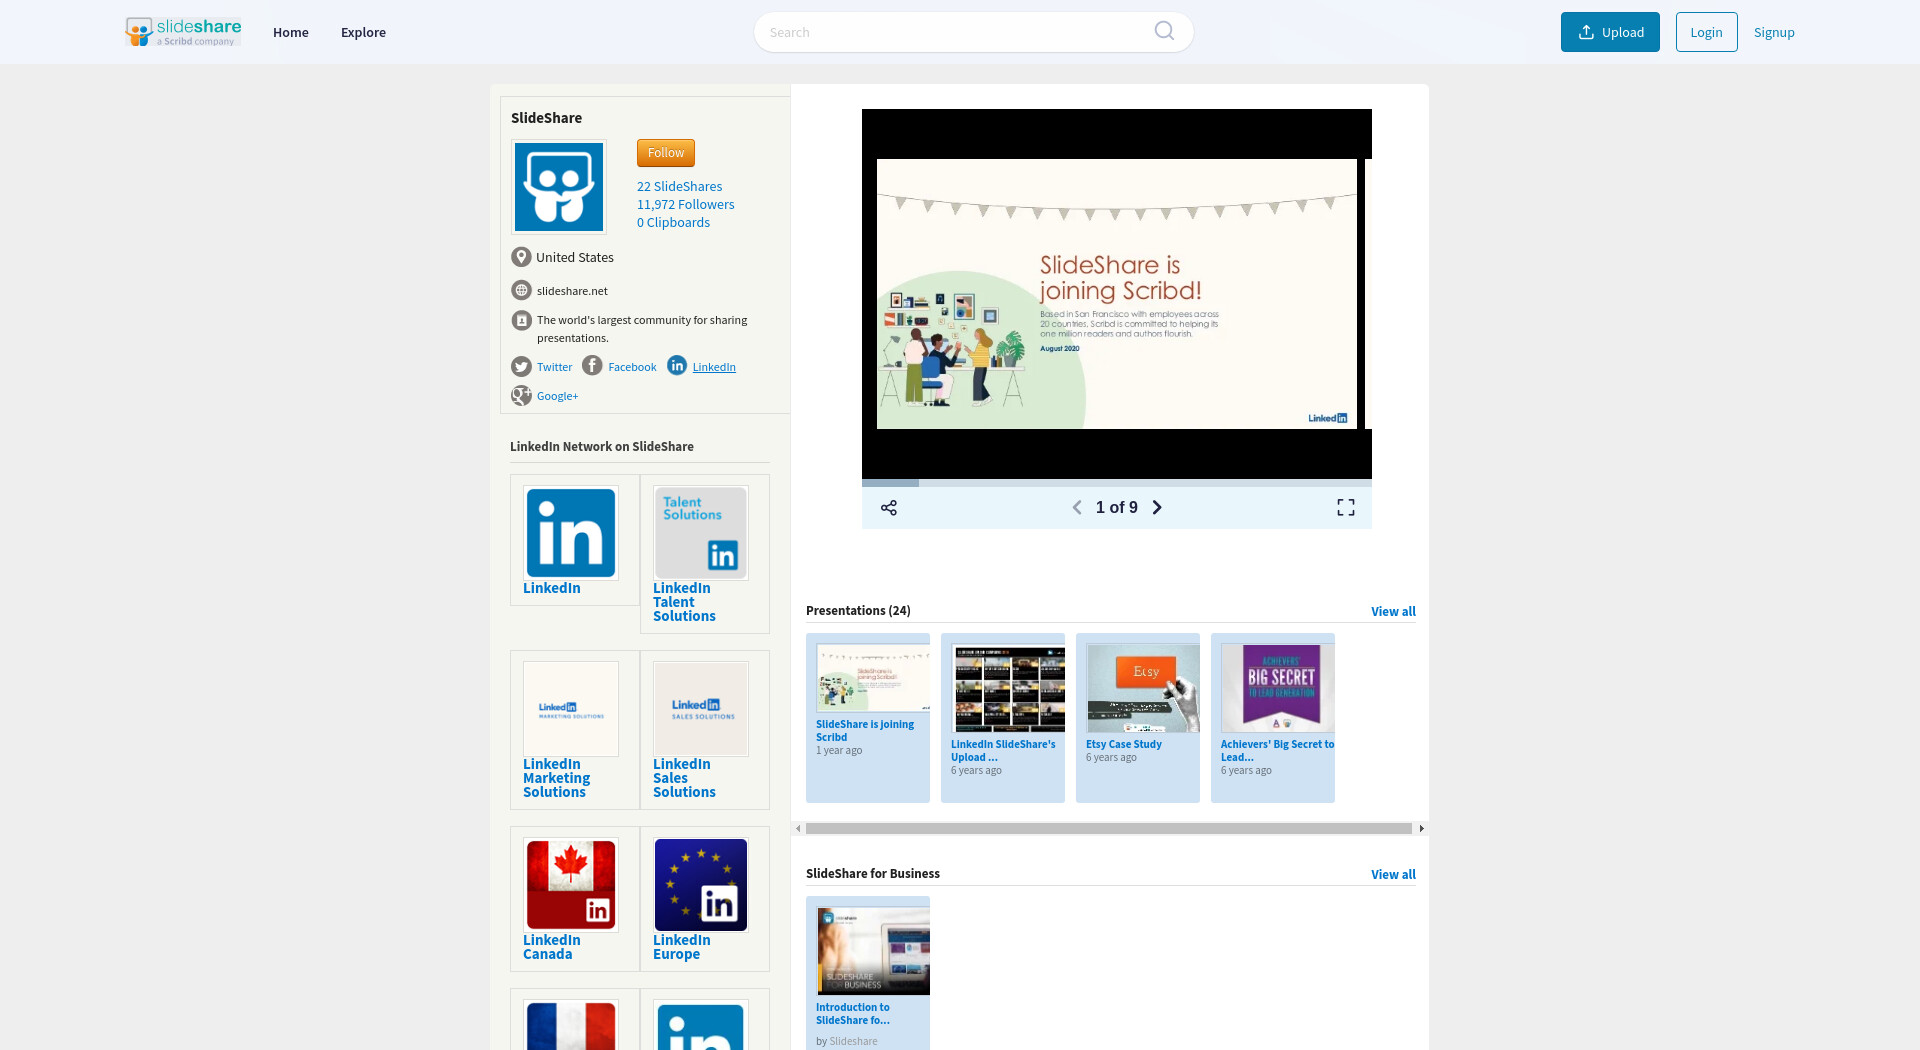Click the scrollbar left arrow
This screenshot has width=1920, height=1050.
(798, 829)
